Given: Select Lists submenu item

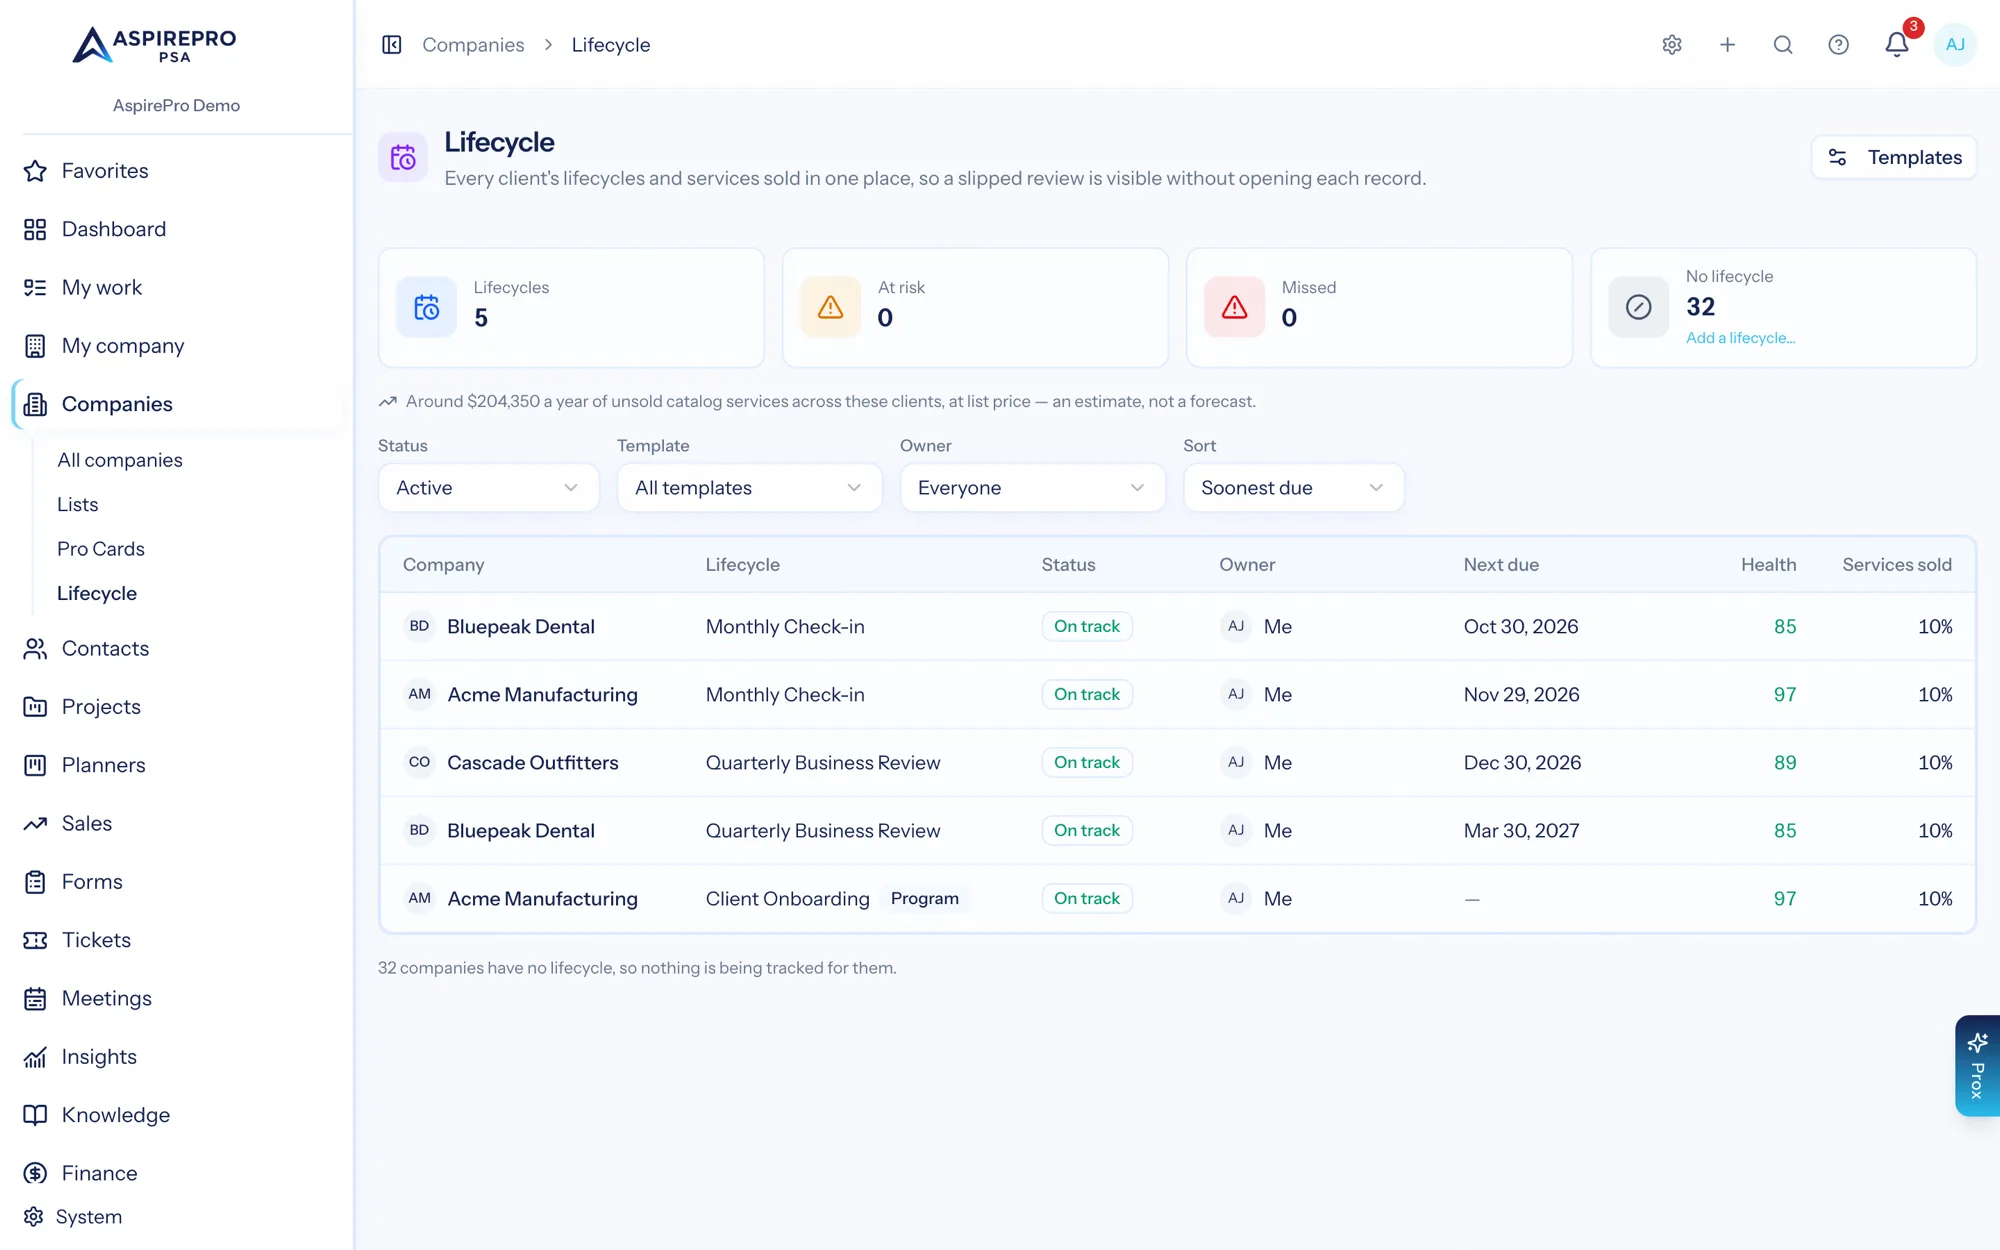Looking at the screenshot, I should (x=78, y=505).
